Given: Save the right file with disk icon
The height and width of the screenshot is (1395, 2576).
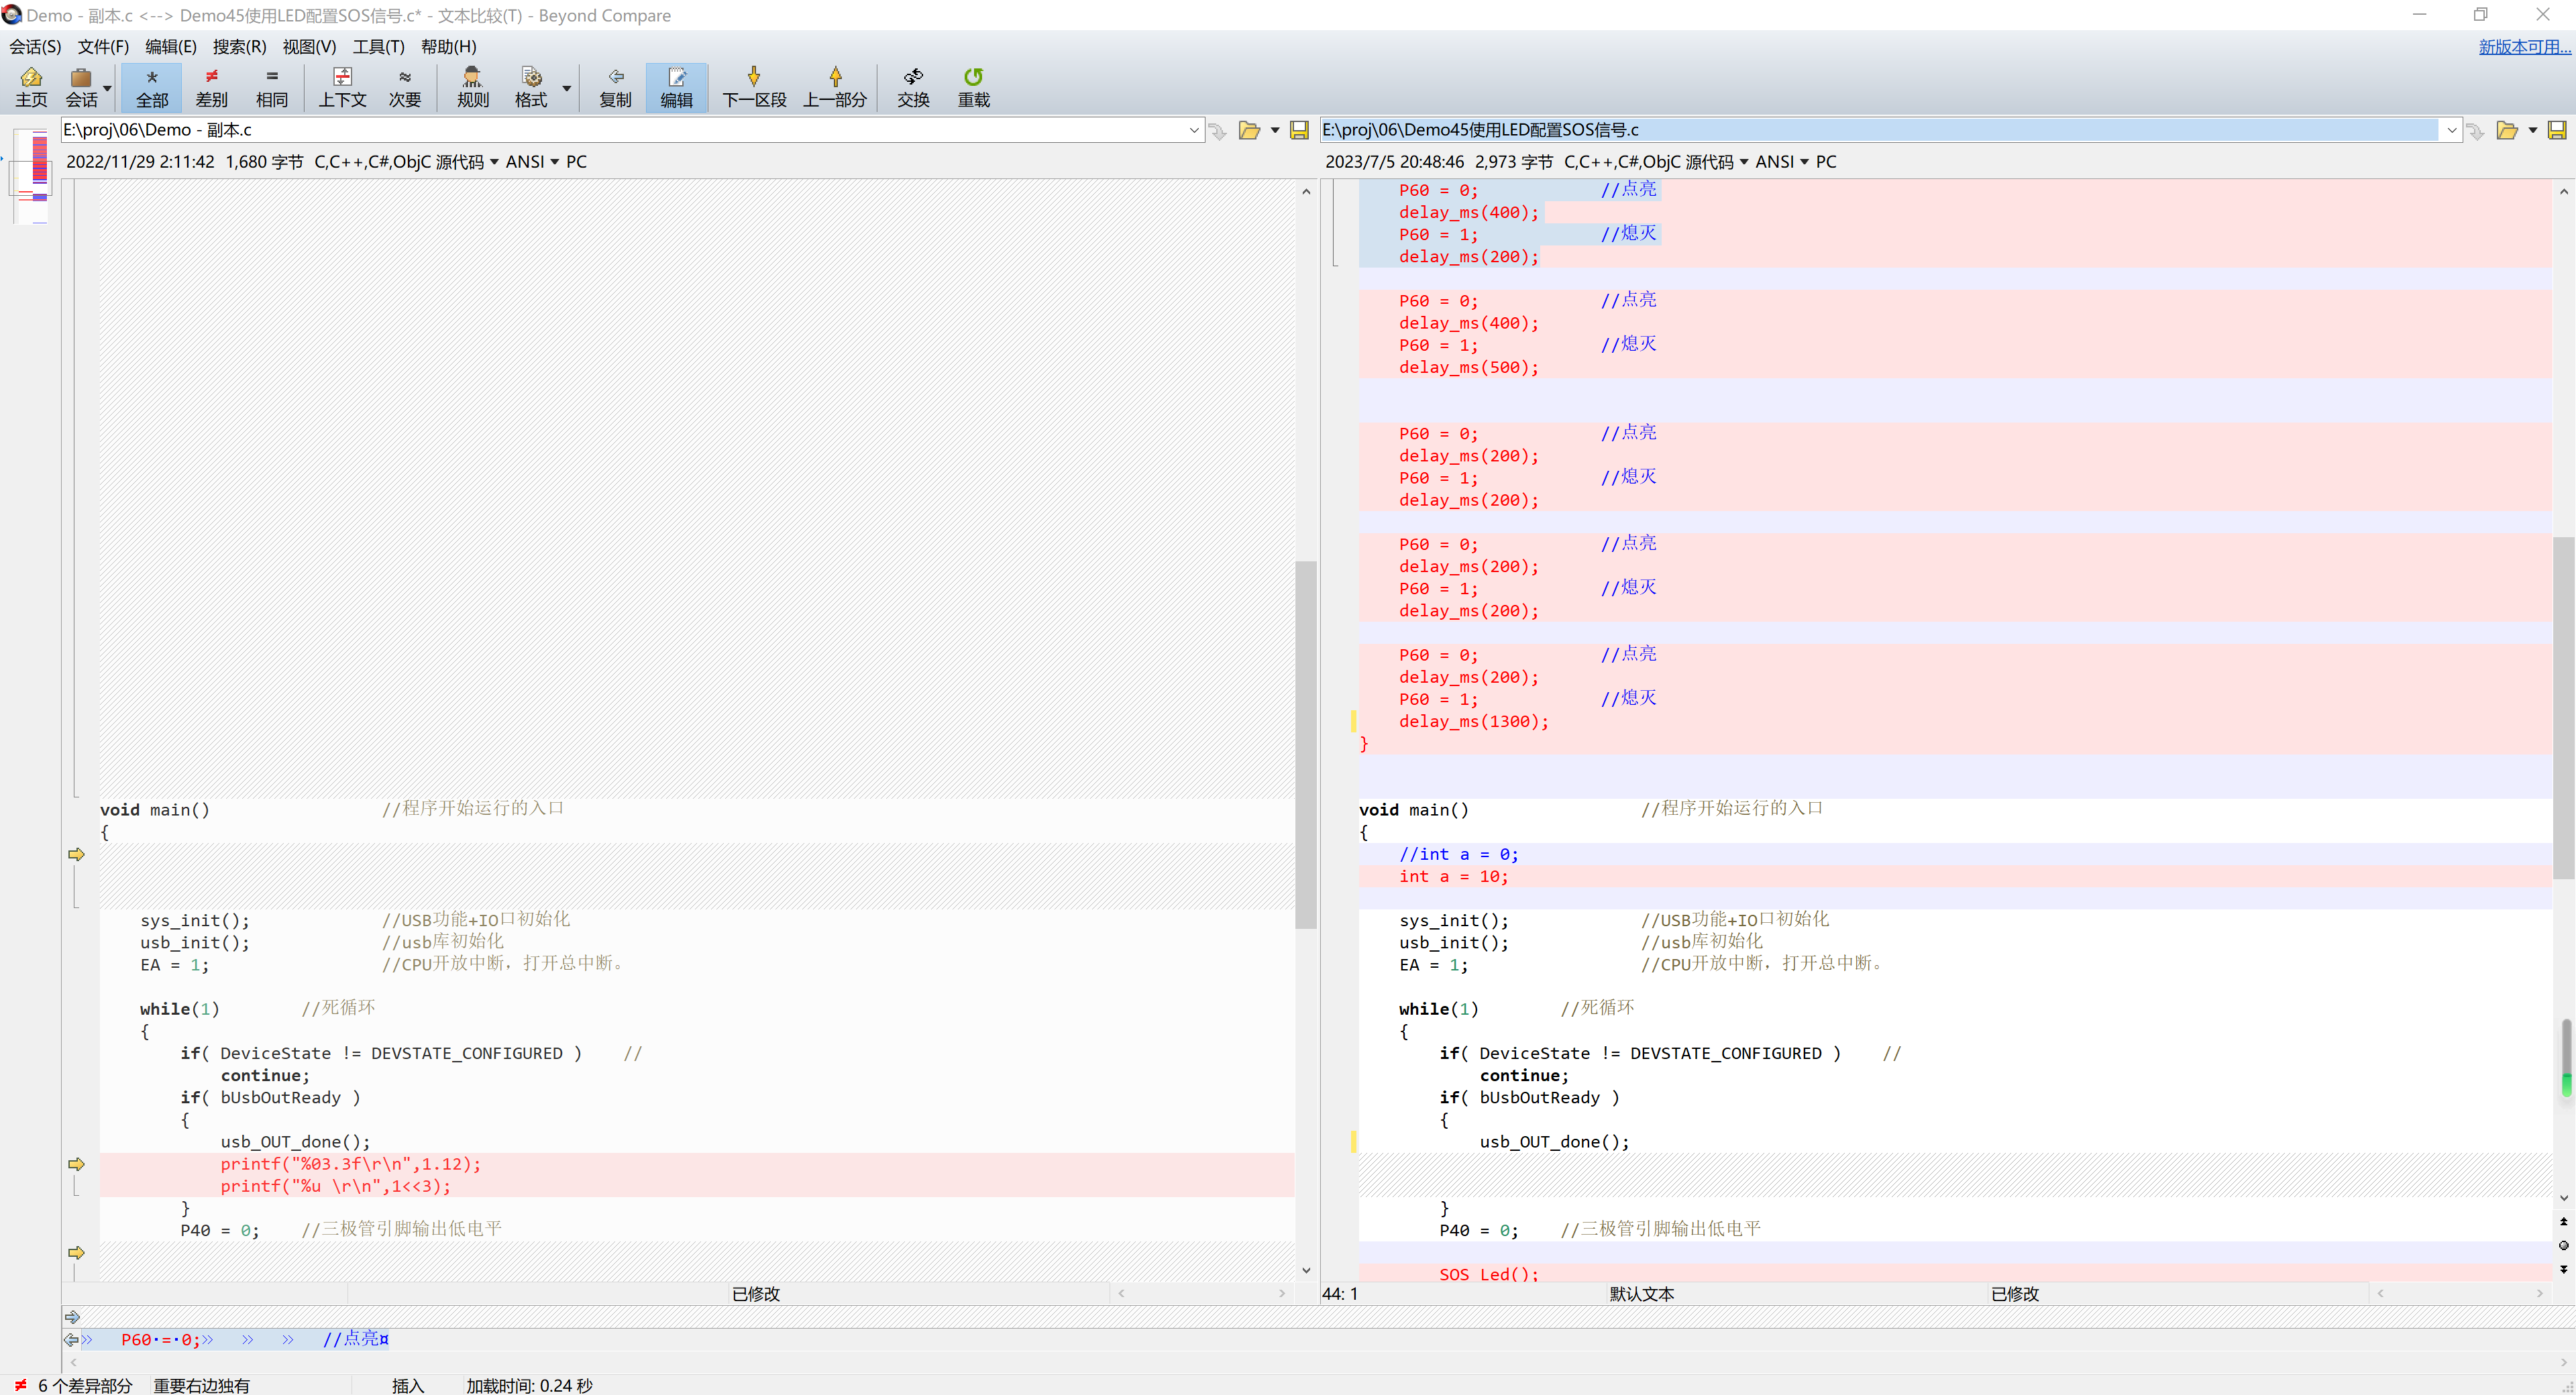Looking at the screenshot, I should (x=2557, y=130).
